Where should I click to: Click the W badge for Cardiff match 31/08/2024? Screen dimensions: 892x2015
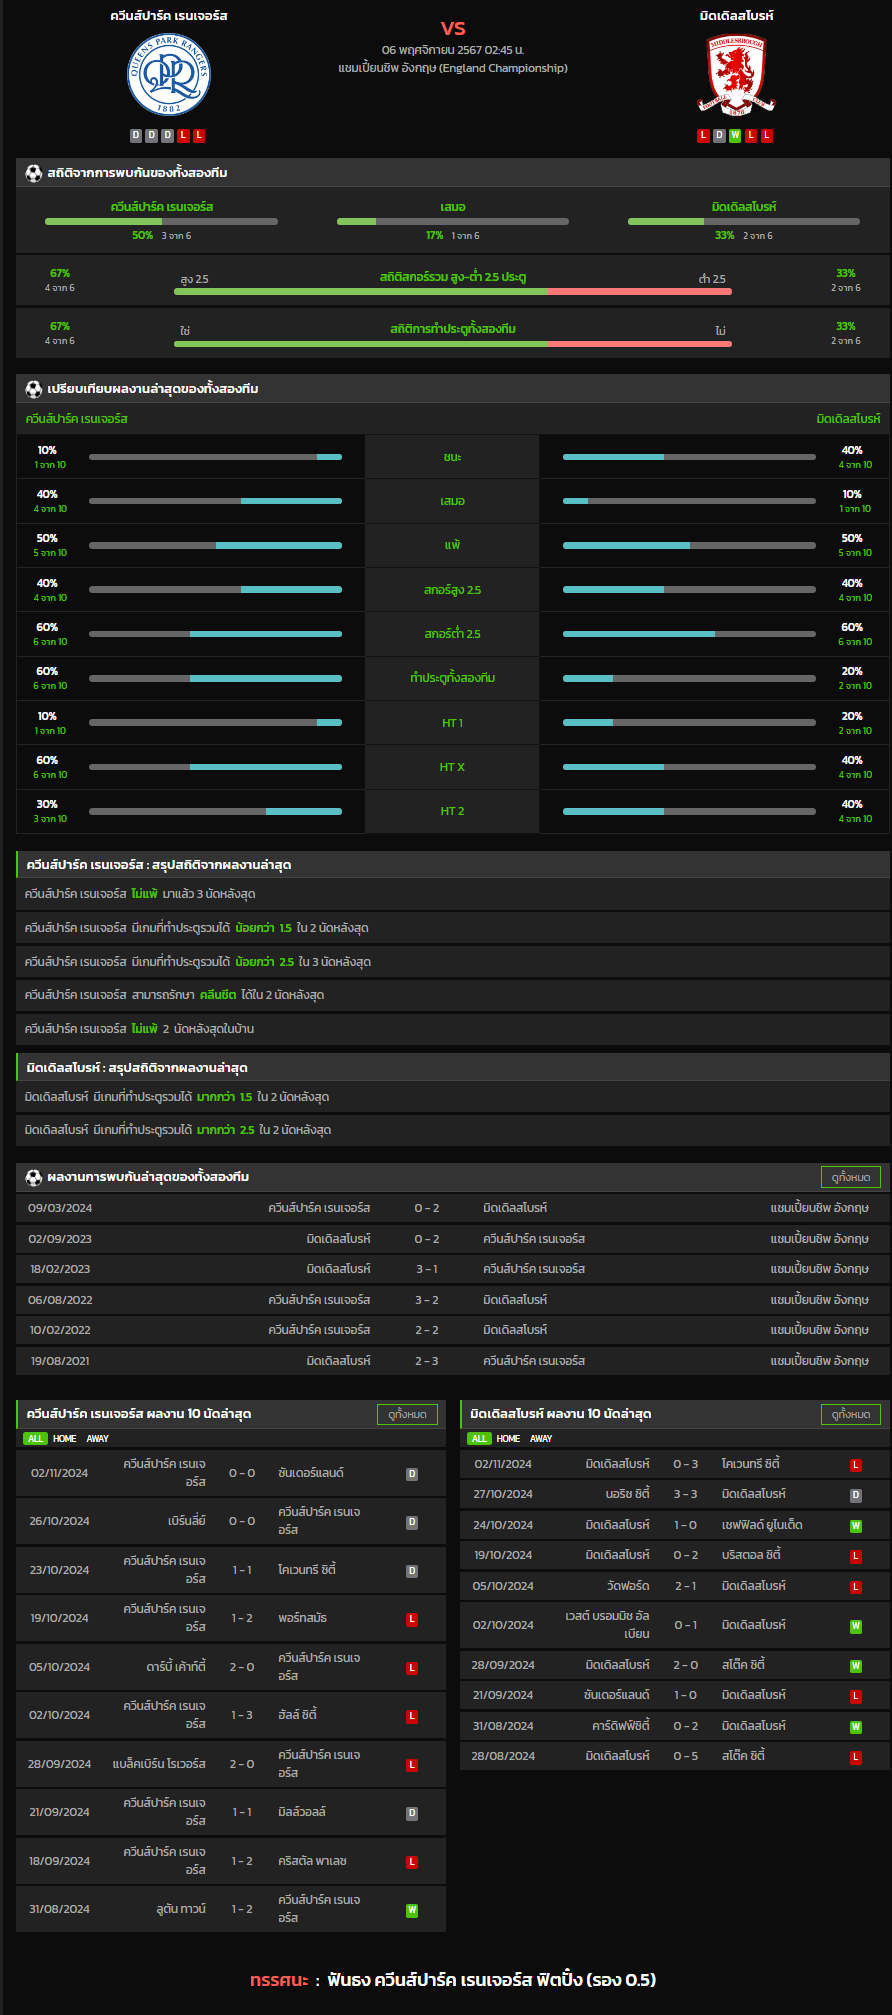pos(856,1727)
